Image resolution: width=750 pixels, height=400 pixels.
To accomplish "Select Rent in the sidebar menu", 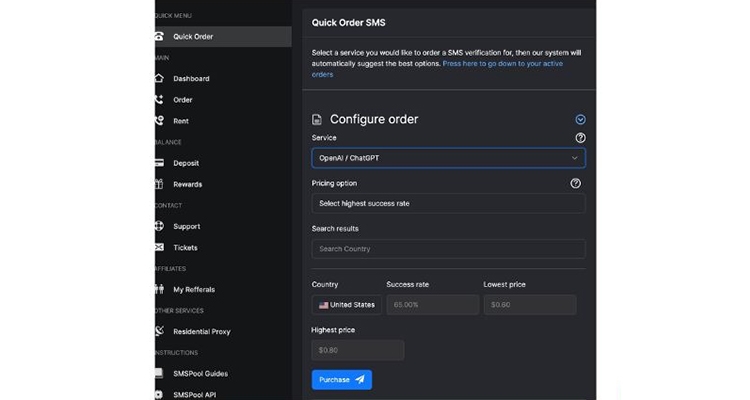I will pos(181,121).
